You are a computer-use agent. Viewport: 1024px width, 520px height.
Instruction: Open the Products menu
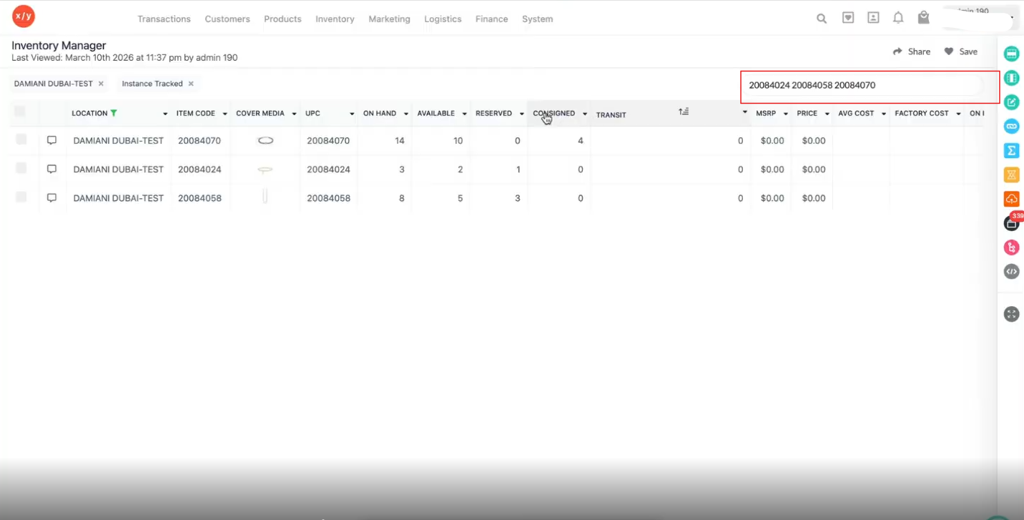283,19
